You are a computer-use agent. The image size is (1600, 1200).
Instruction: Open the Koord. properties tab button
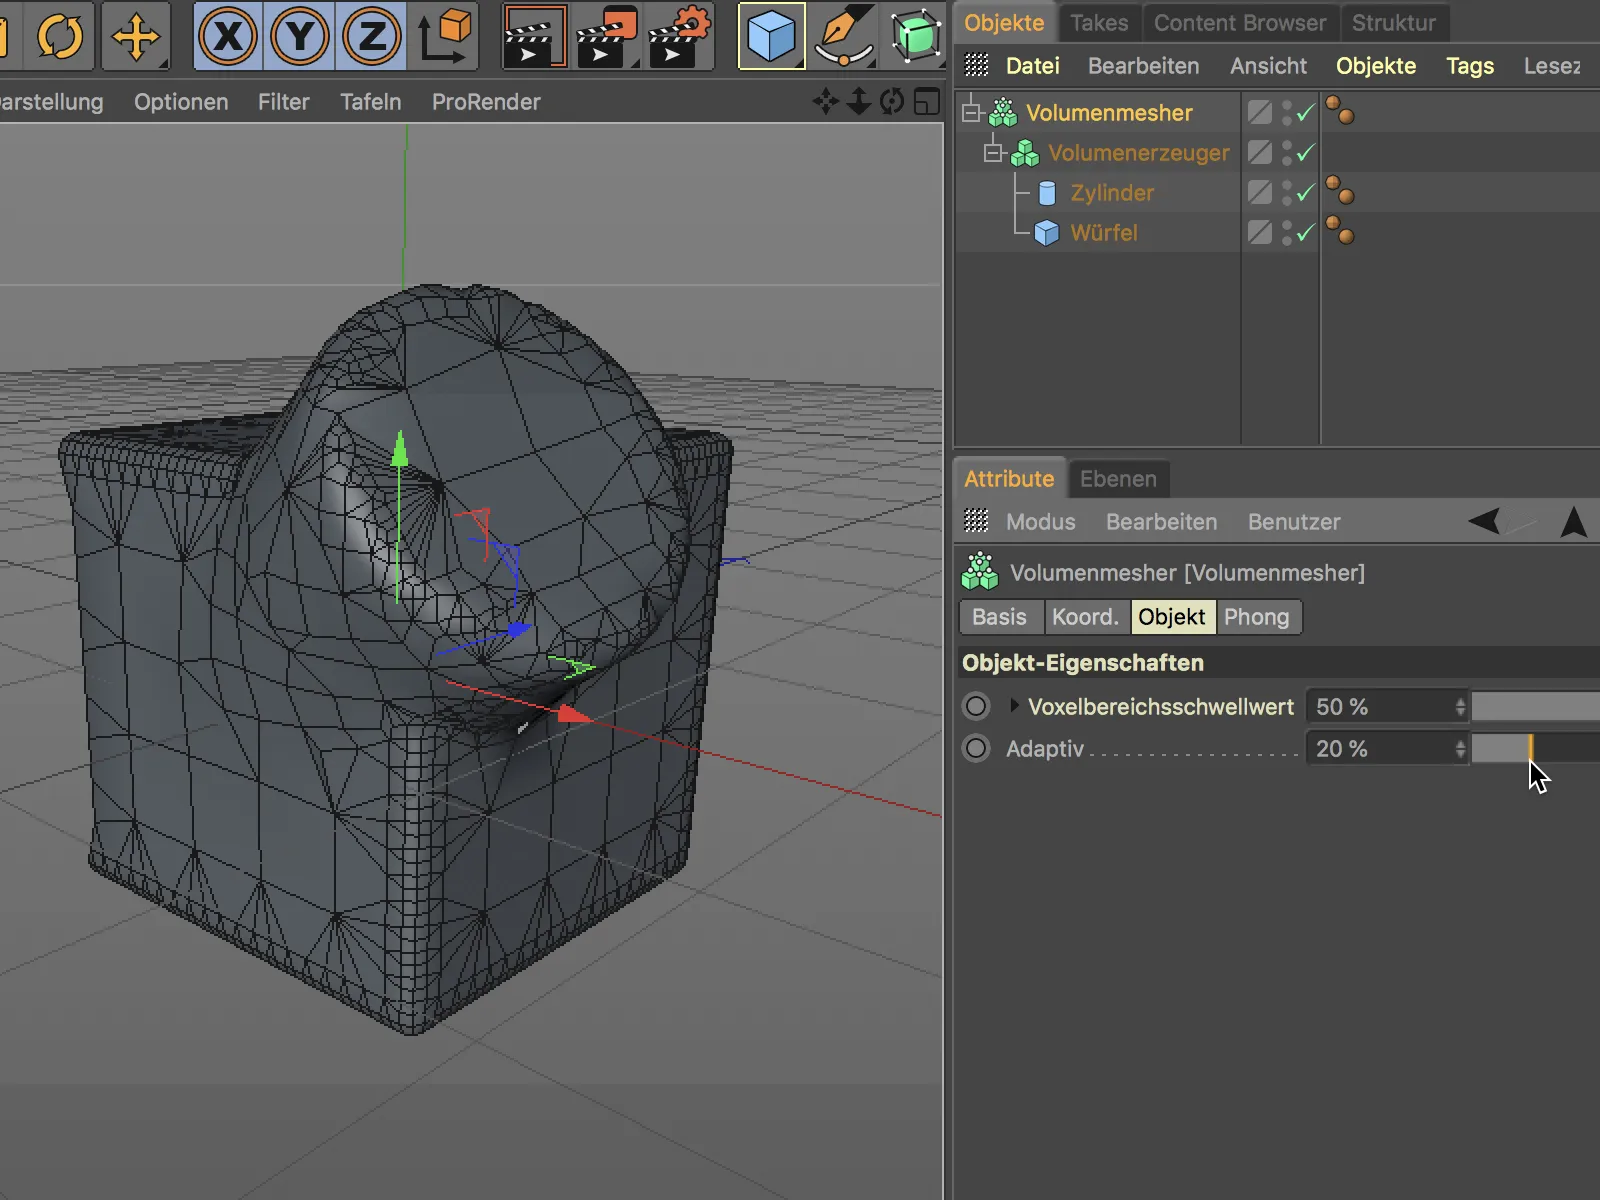[x=1085, y=617]
